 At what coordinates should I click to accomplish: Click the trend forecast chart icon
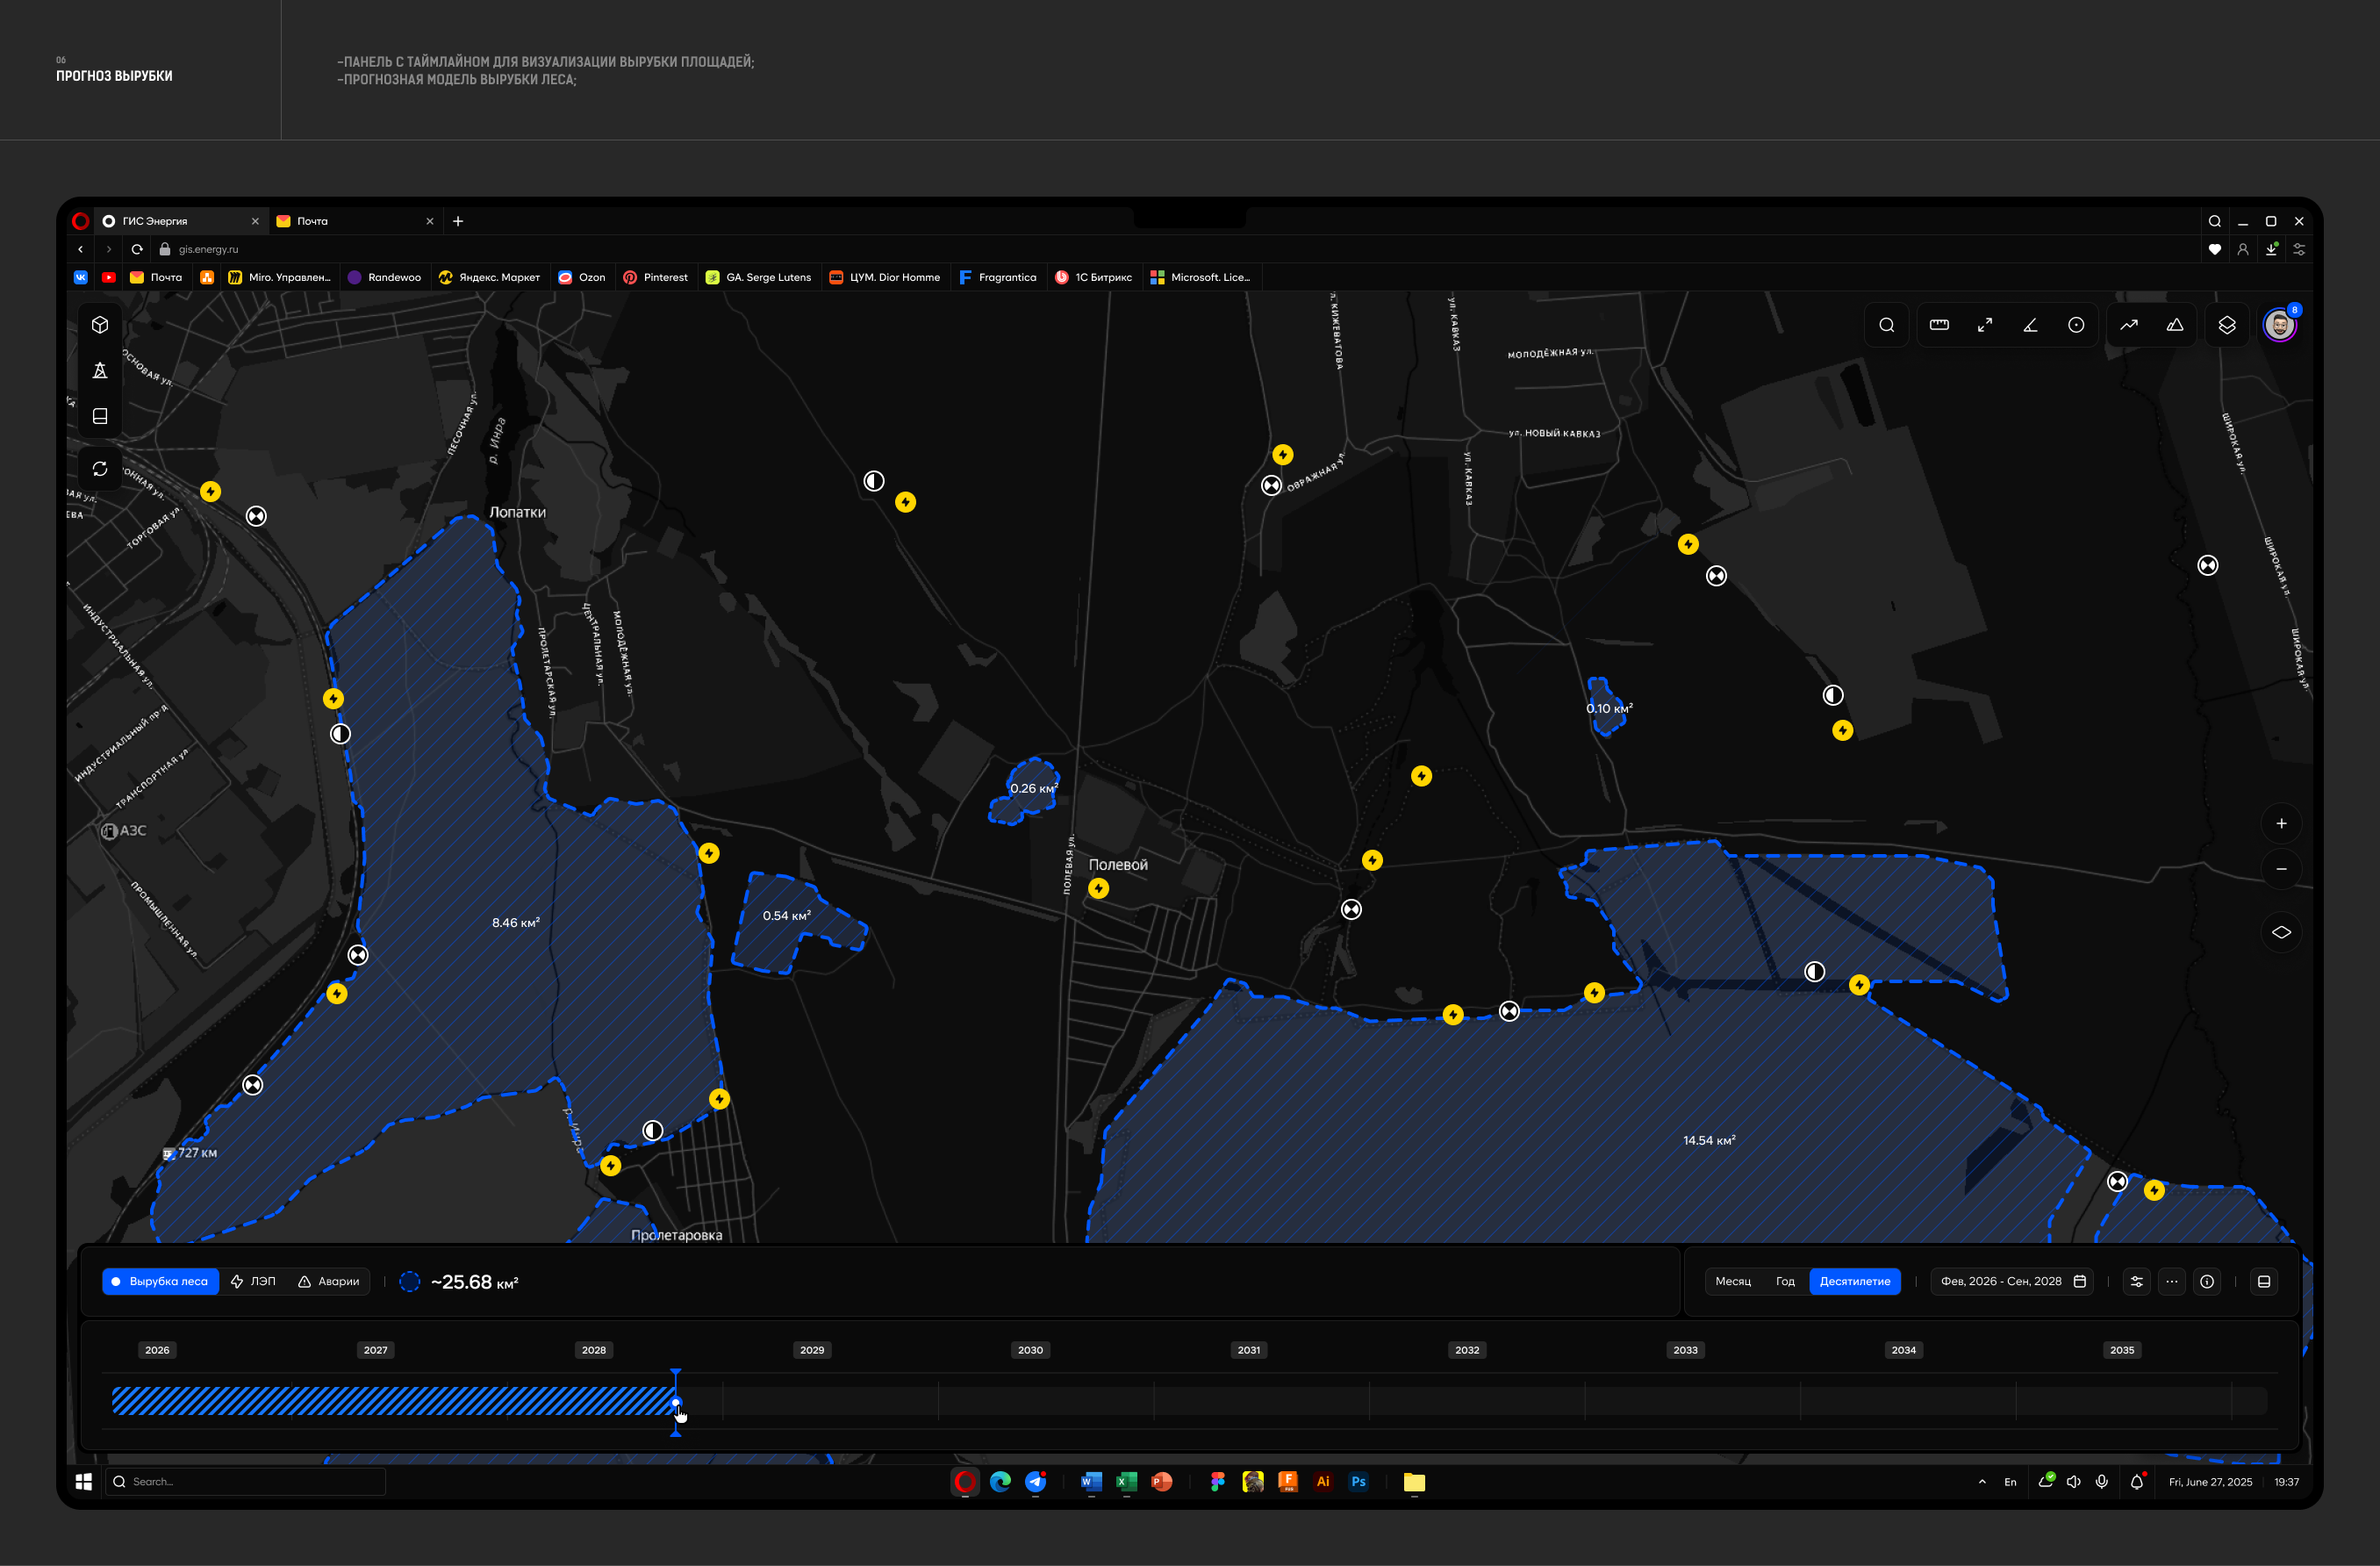[x=2129, y=325]
